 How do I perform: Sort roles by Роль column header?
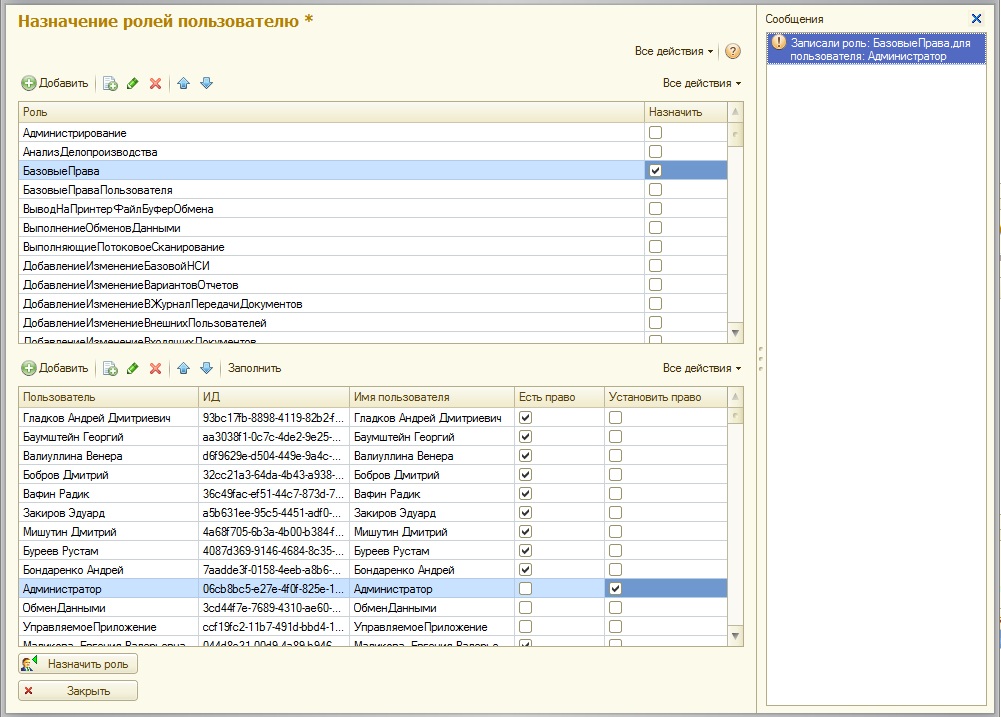click(331, 112)
